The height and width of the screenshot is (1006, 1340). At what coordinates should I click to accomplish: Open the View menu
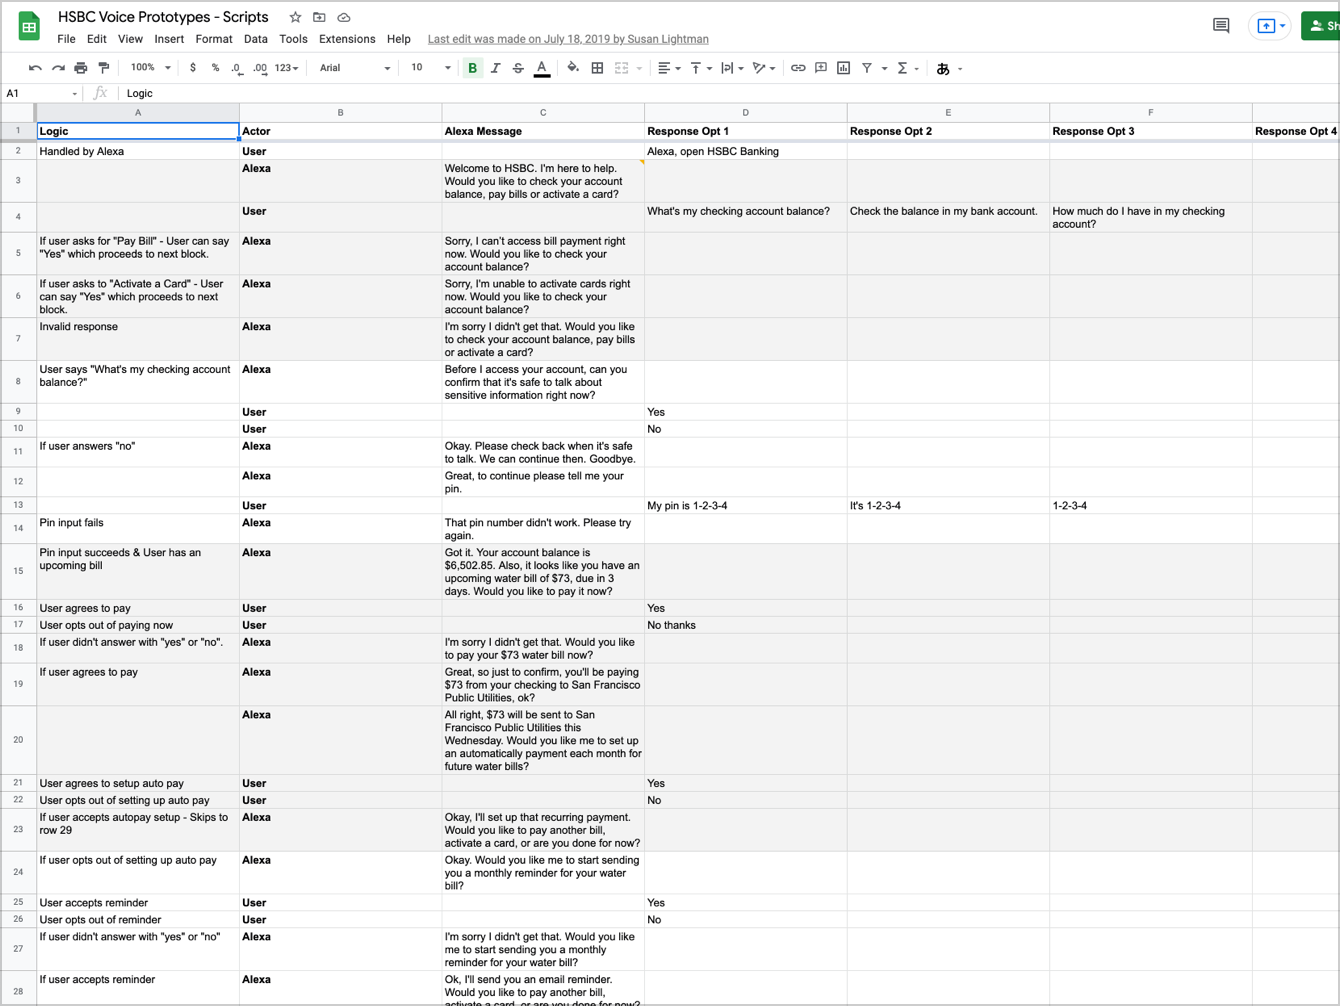130,39
